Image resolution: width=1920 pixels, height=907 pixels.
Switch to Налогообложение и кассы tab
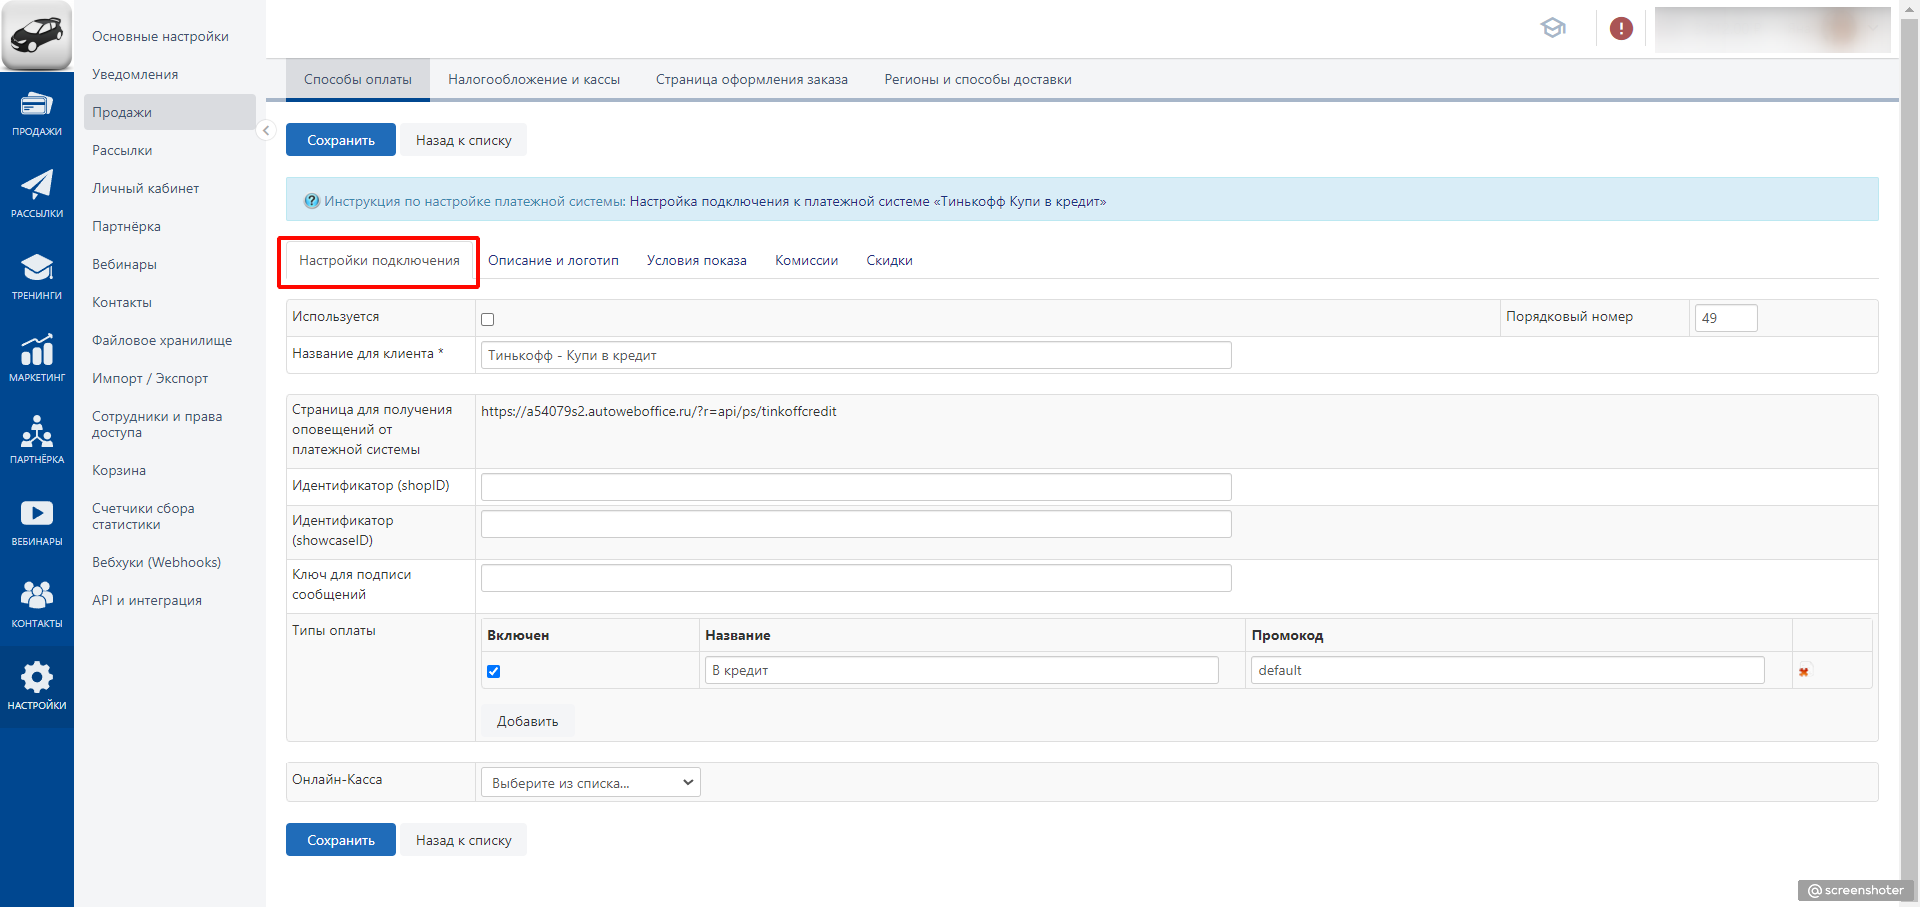click(533, 80)
